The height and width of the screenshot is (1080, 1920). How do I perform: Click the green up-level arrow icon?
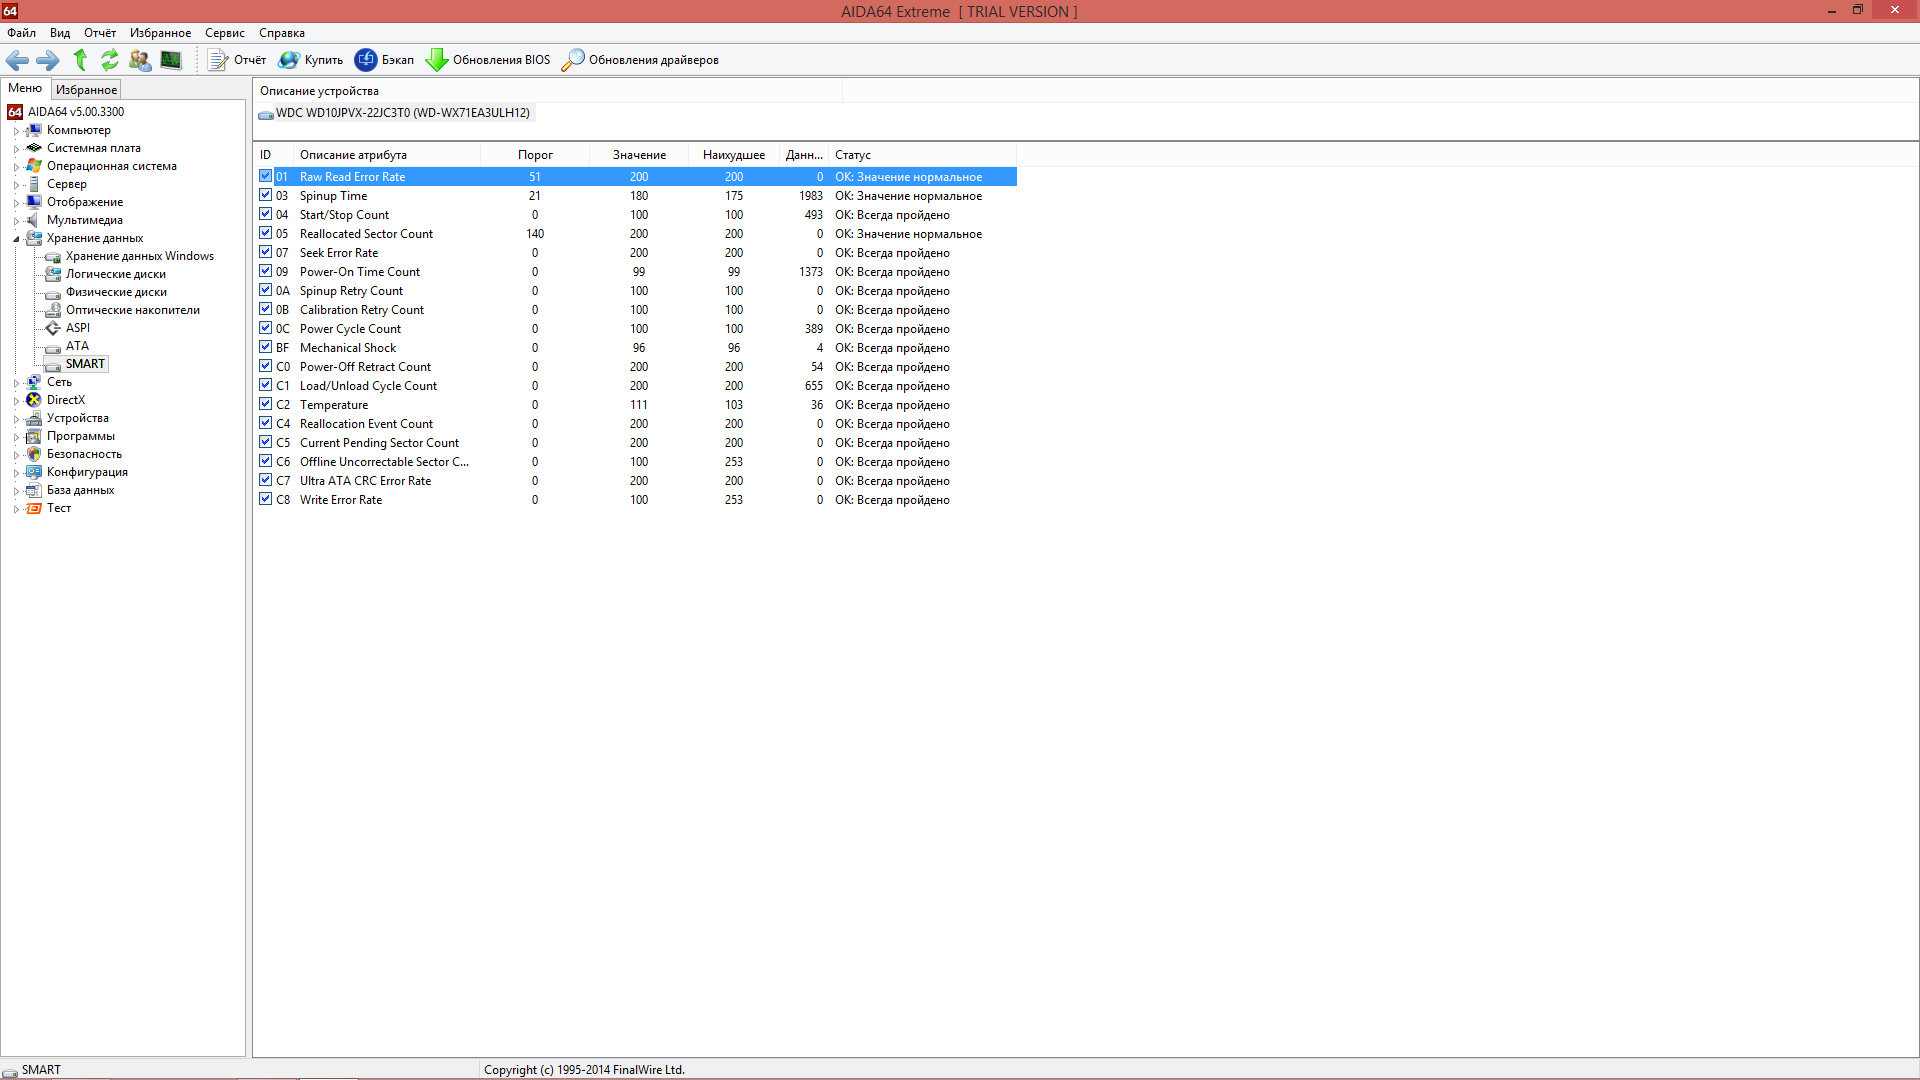[80, 60]
